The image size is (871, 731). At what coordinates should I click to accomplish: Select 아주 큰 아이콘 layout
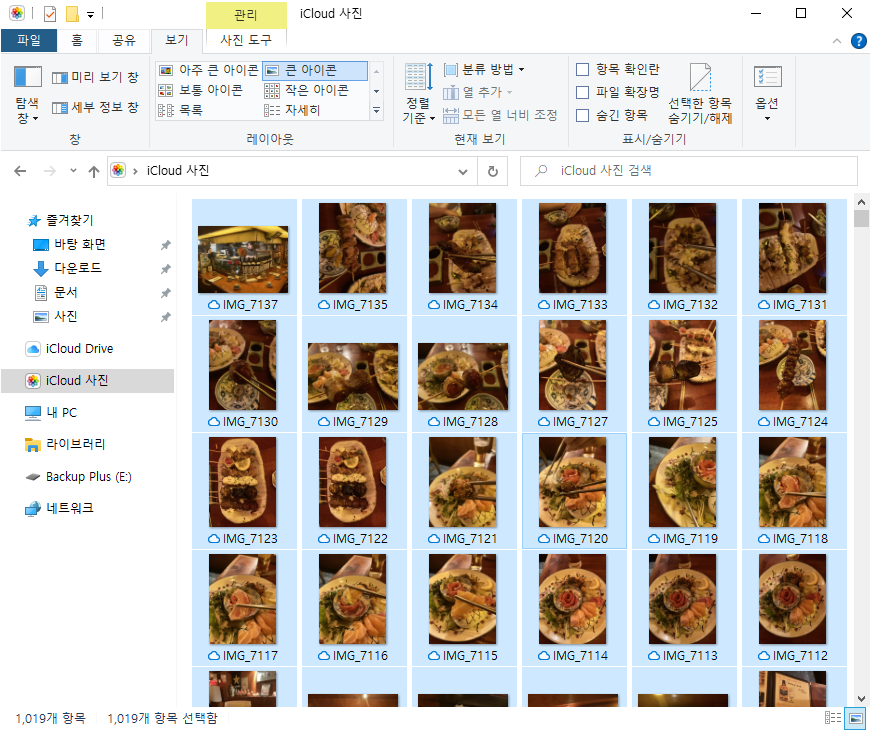(x=208, y=70)
